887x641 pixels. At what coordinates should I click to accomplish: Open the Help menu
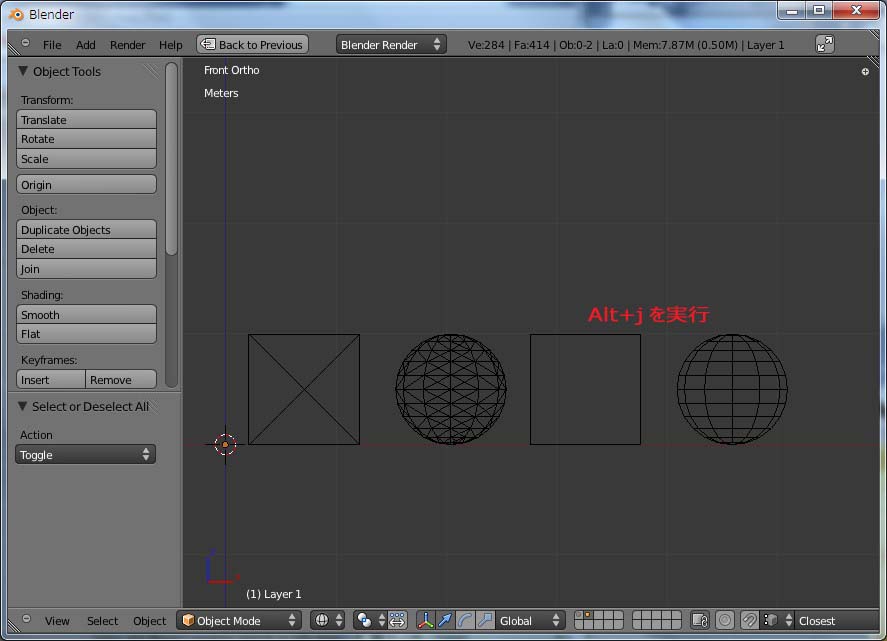pyautogui.click(x=170, y=45)
